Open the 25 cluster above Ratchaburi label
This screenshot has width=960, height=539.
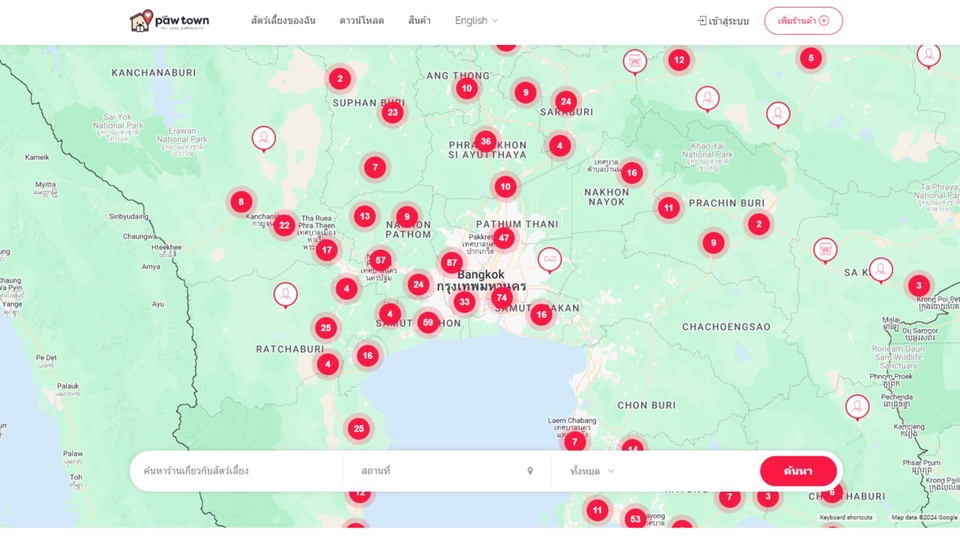click(326, 328)
